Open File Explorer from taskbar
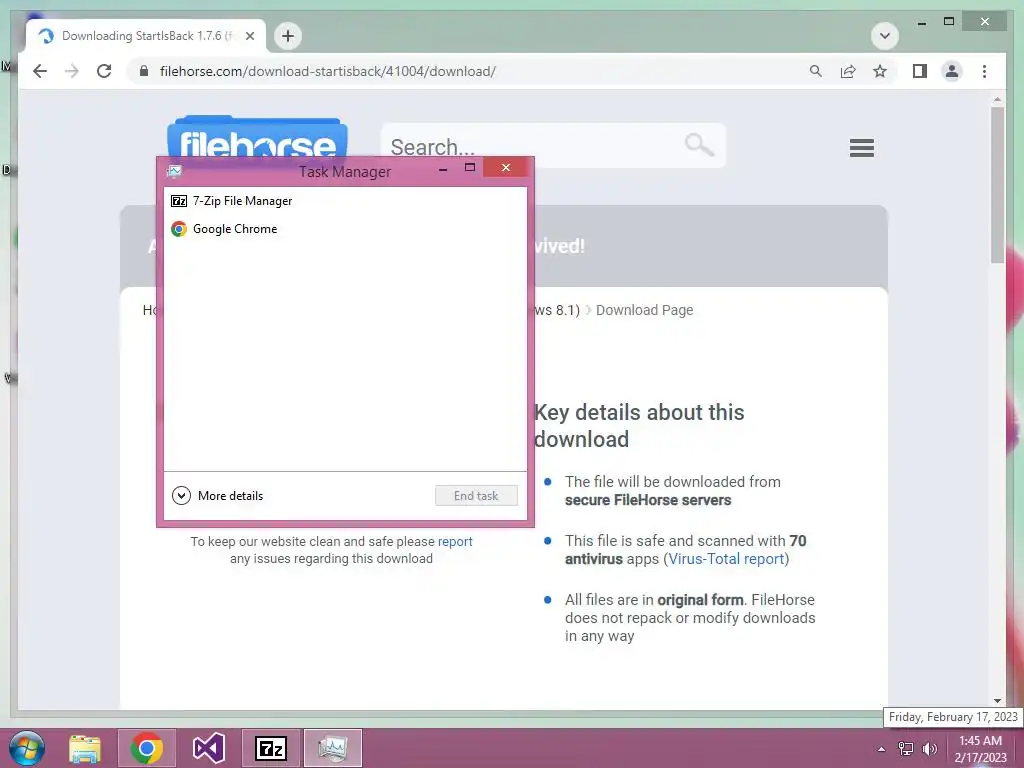This screenshot has width=1024, height=768. click(85, 748)
